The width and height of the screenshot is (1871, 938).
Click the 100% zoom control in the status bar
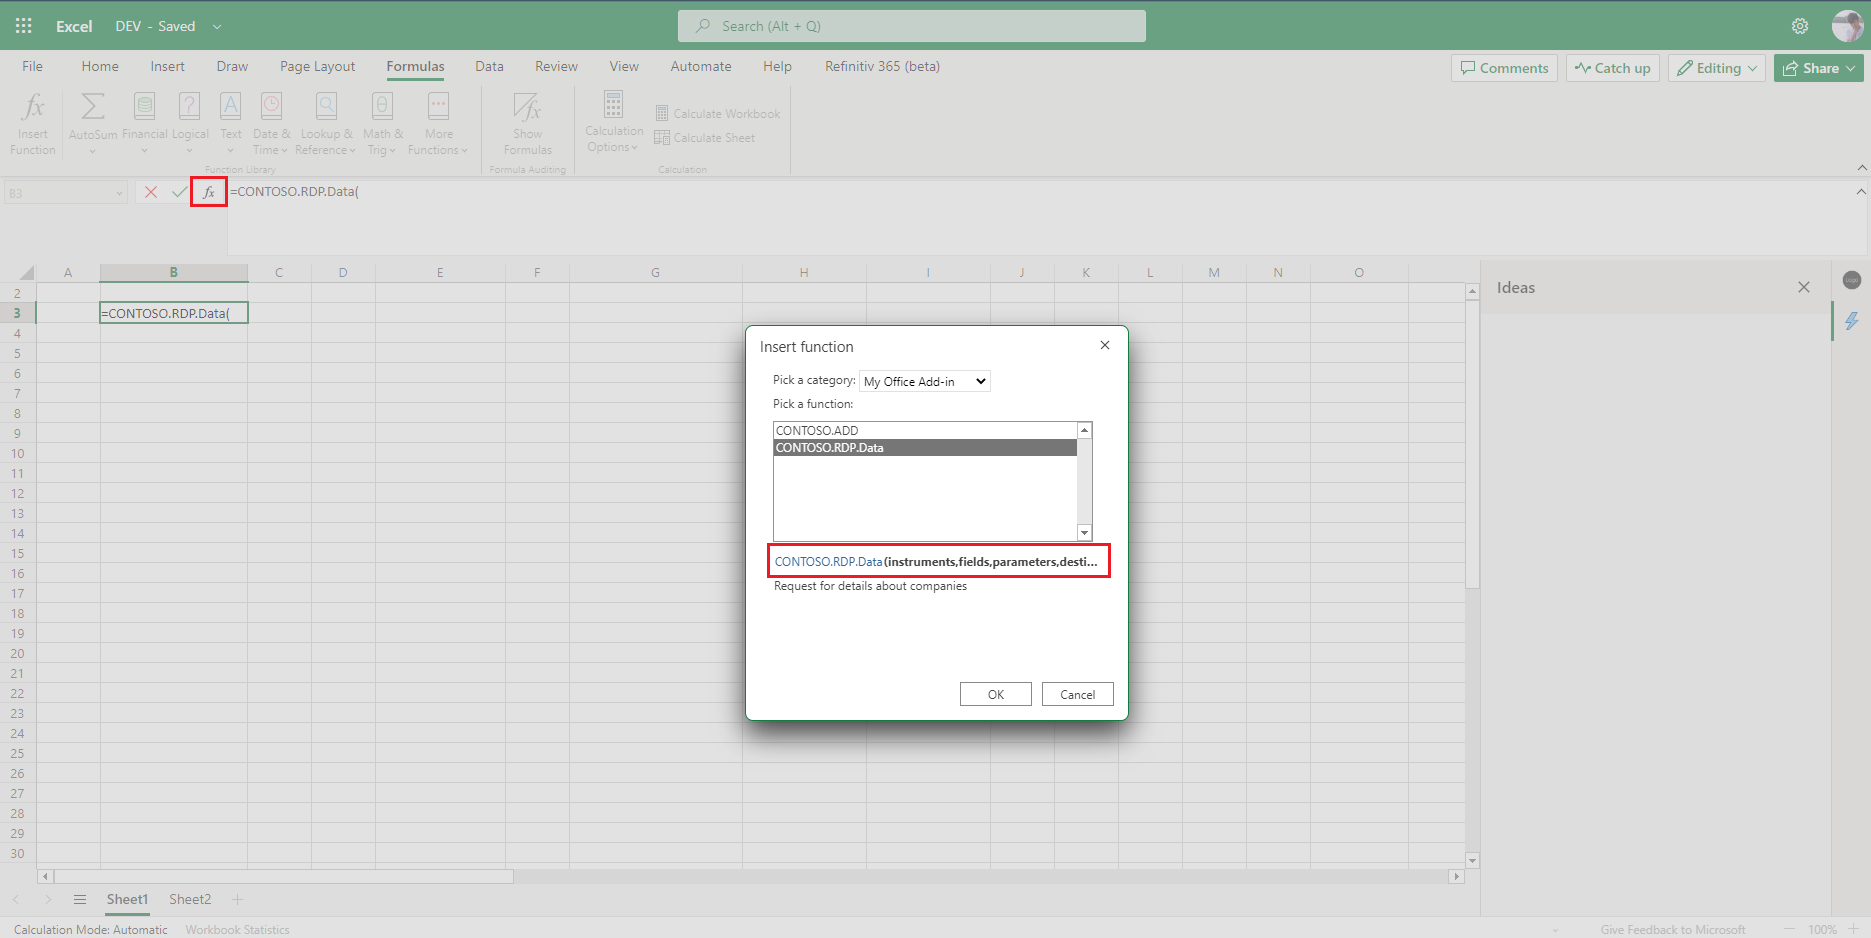click(1822, 929)
